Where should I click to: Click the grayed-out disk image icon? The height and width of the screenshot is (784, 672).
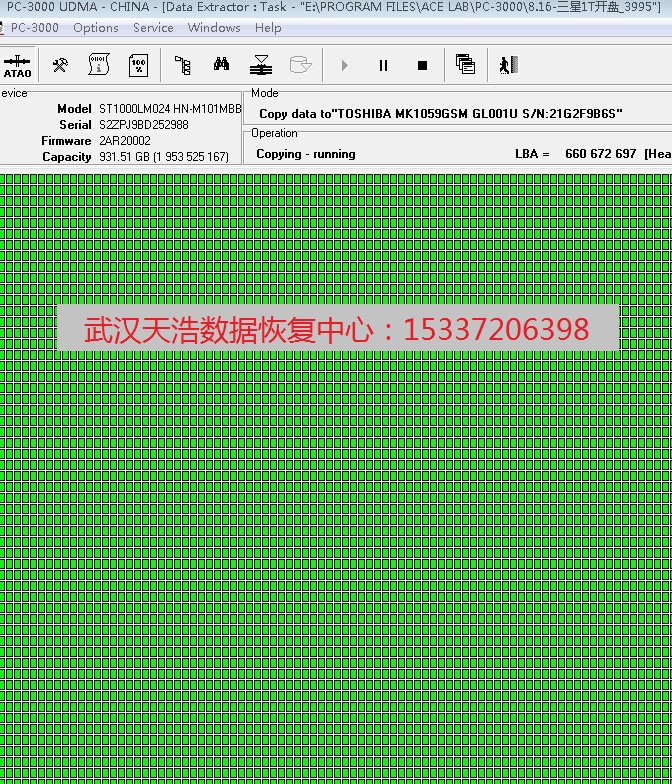pos(300,65)
